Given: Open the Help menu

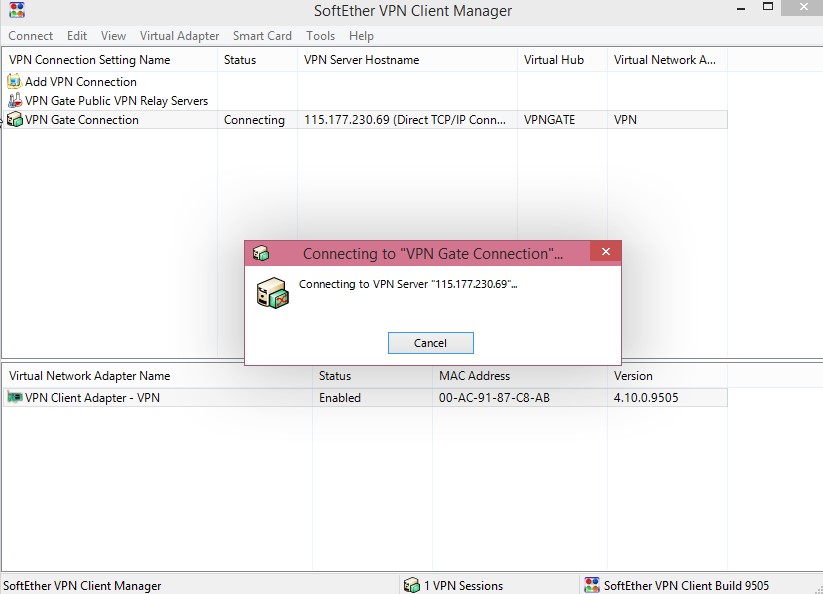Looking at the screenshot, I should pos(361,36).
